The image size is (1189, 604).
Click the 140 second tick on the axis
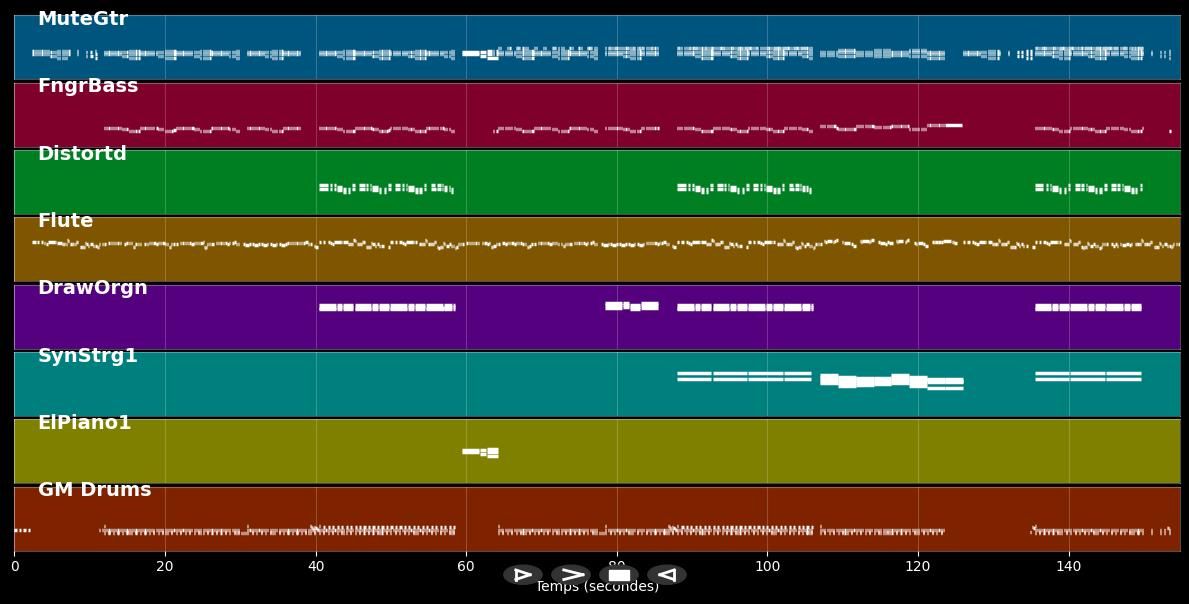coord(1069,567)
